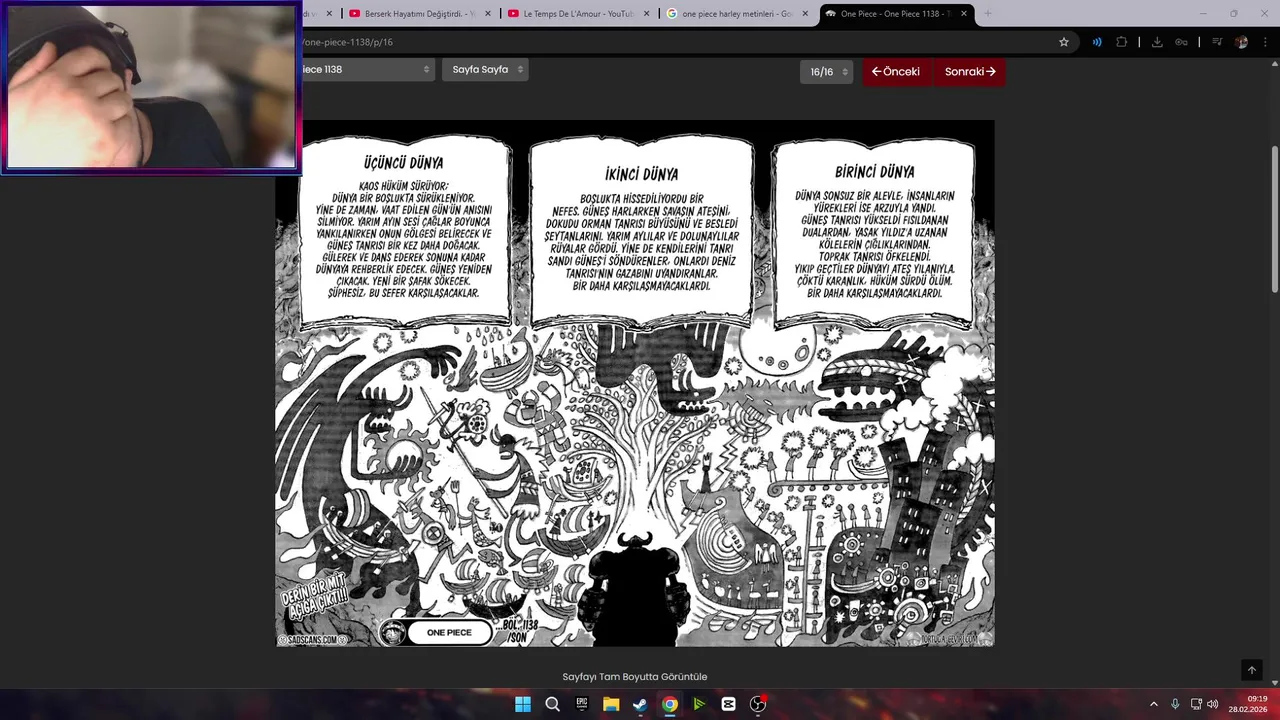
Task: Open the 16/16 page selector dropdown
Action: pyautogui.click(x=827, y=72)
